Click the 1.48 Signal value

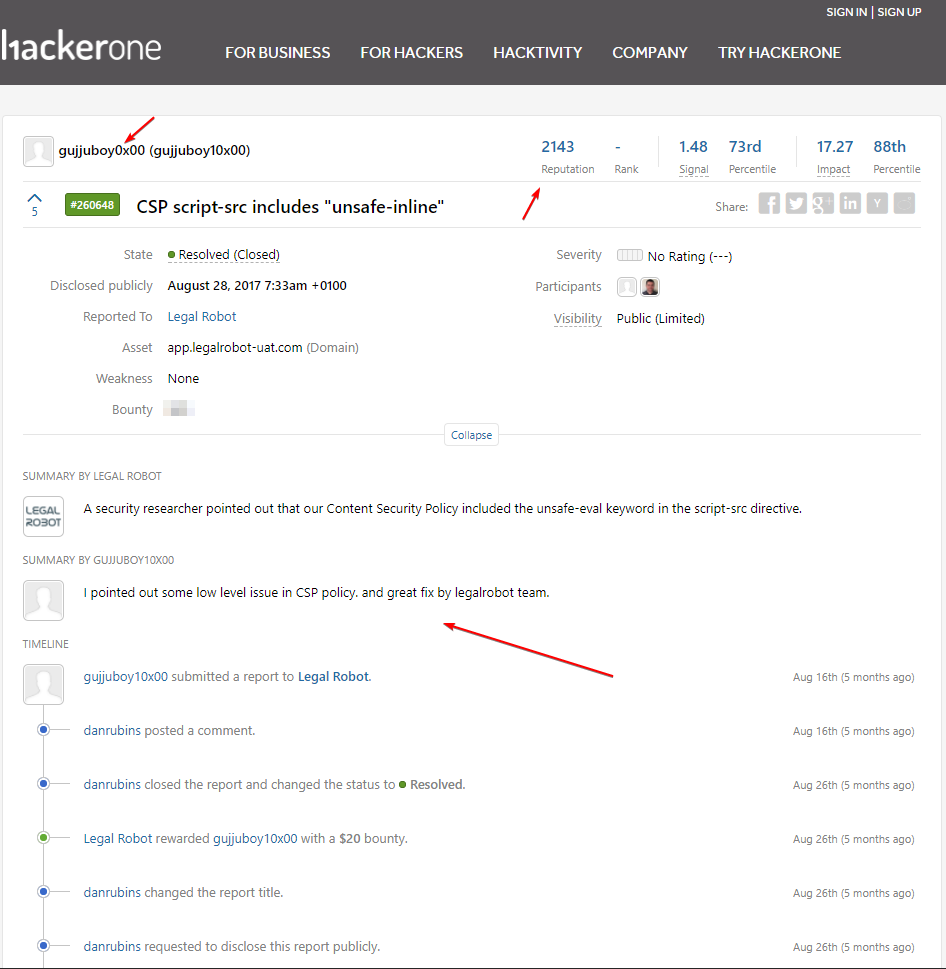(x=693, y=146)
